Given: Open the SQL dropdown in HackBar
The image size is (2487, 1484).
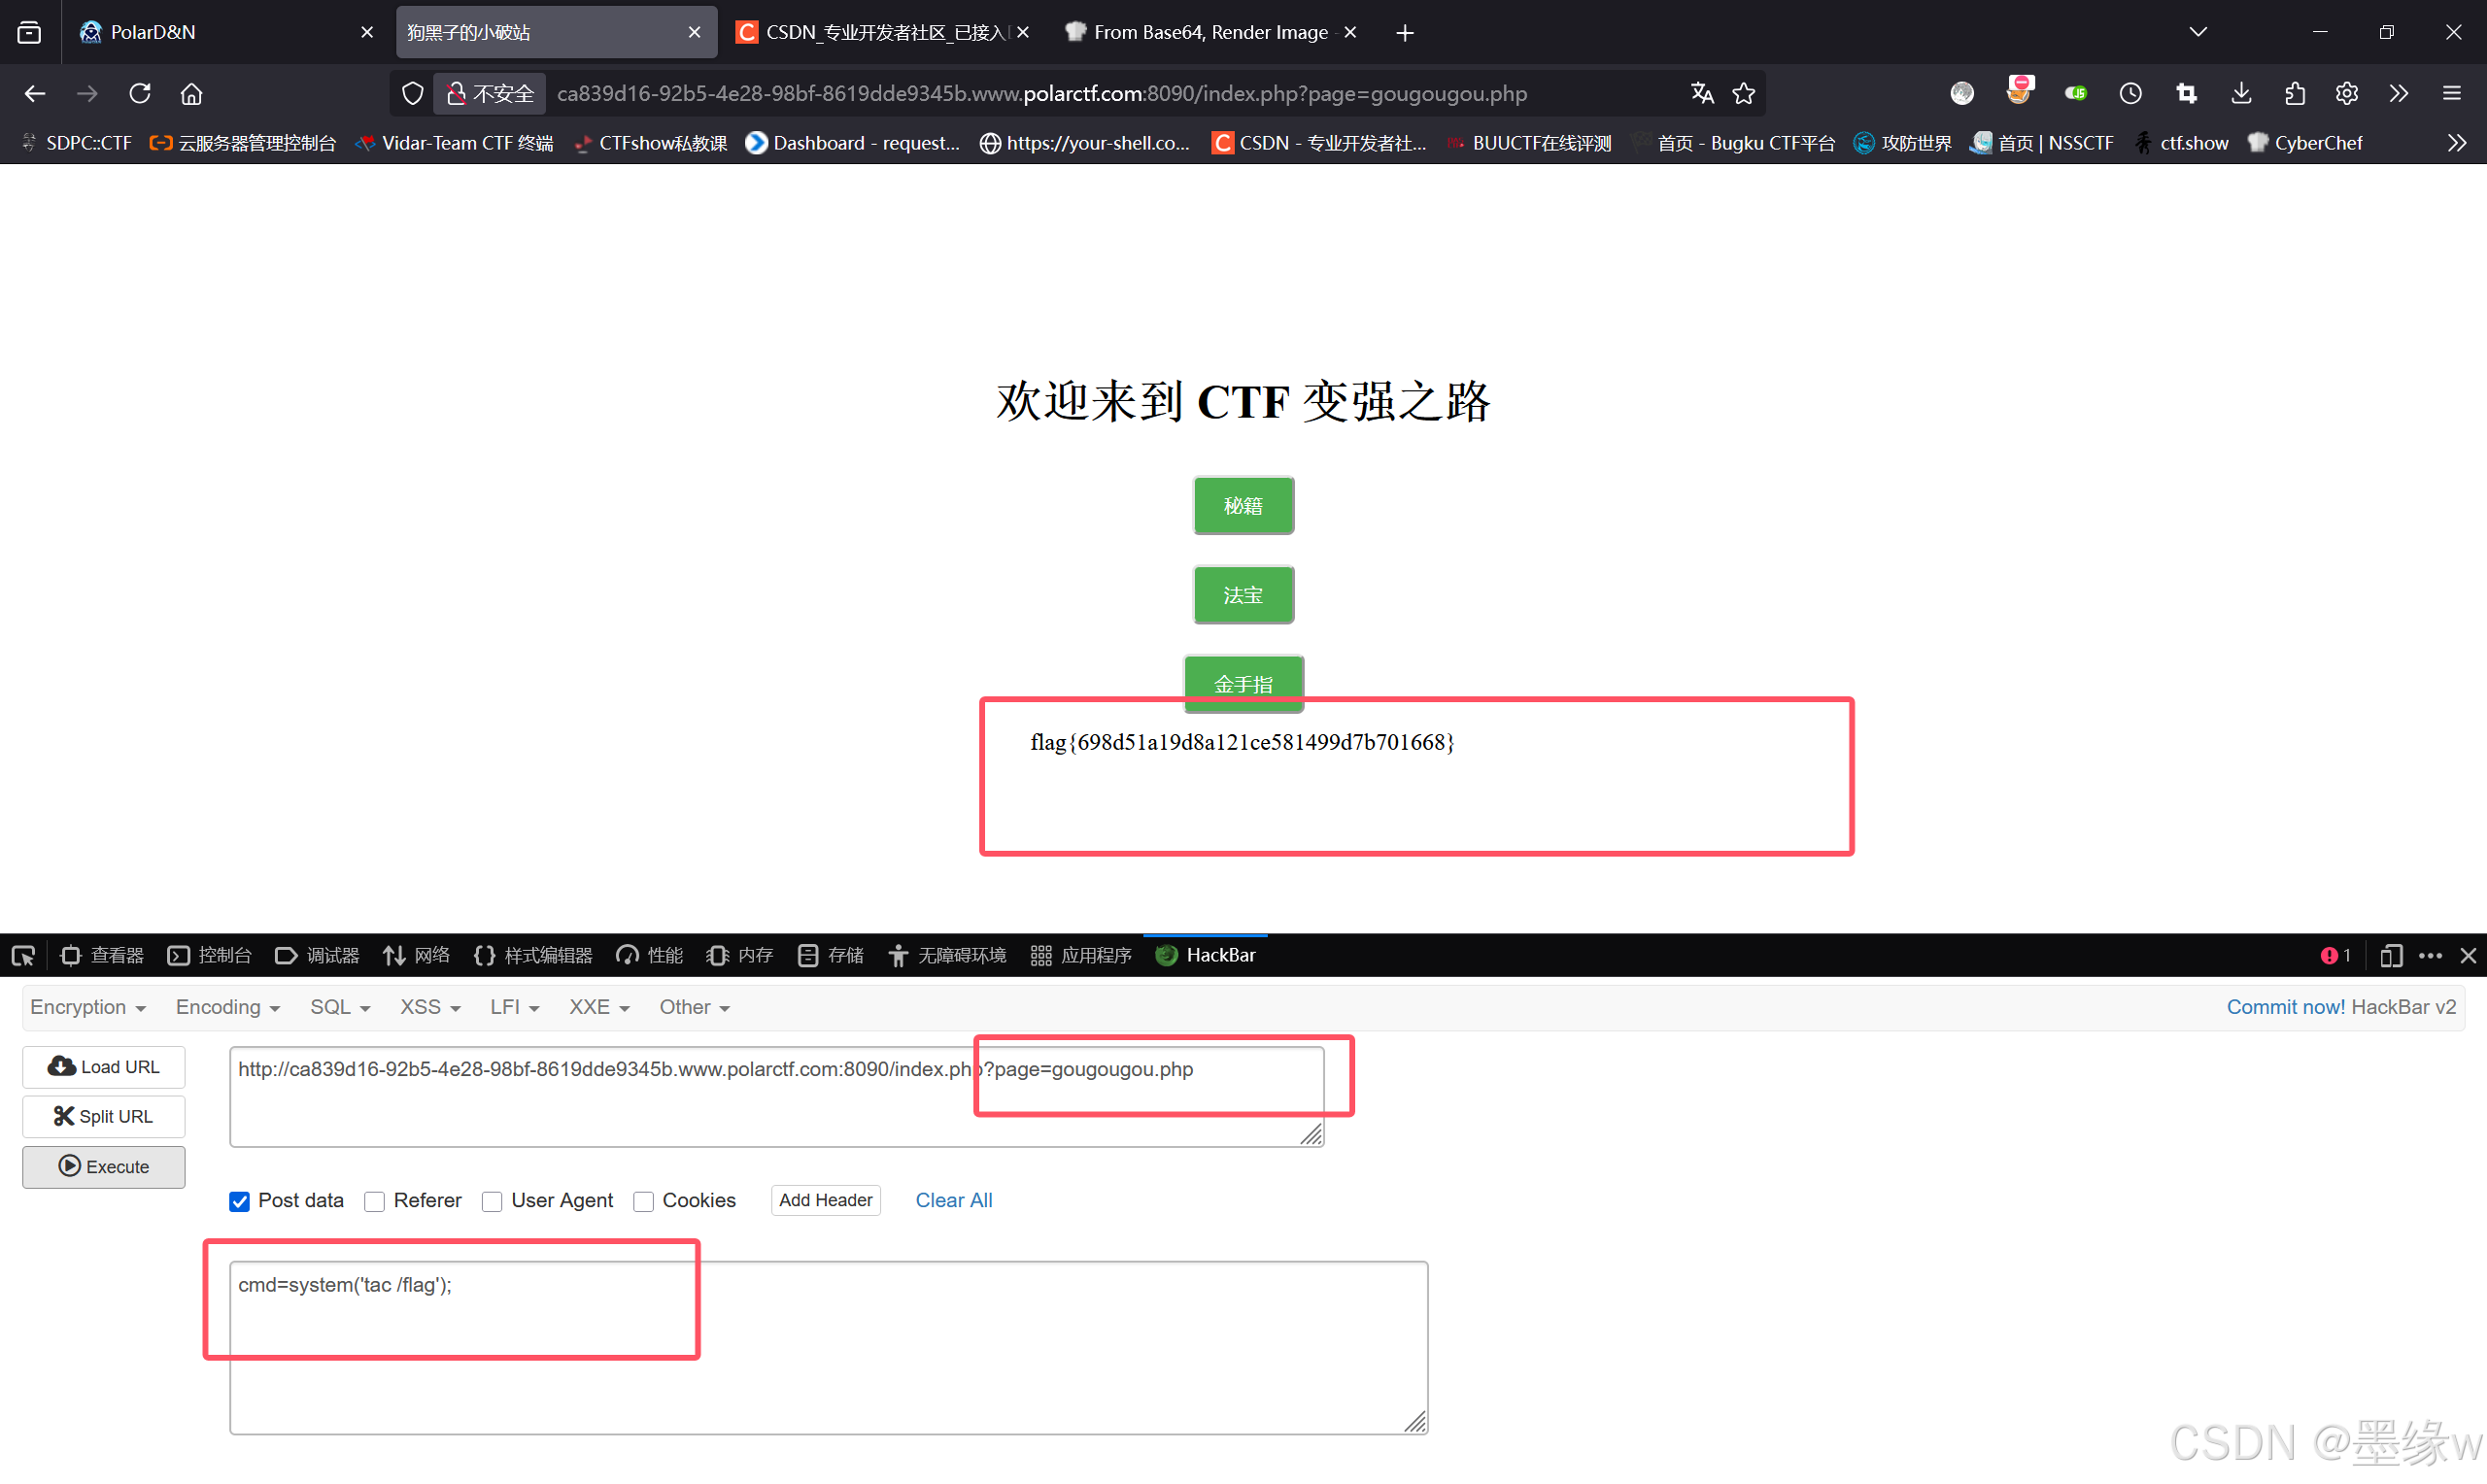Looking at the screenshot, I should 339,1007.
